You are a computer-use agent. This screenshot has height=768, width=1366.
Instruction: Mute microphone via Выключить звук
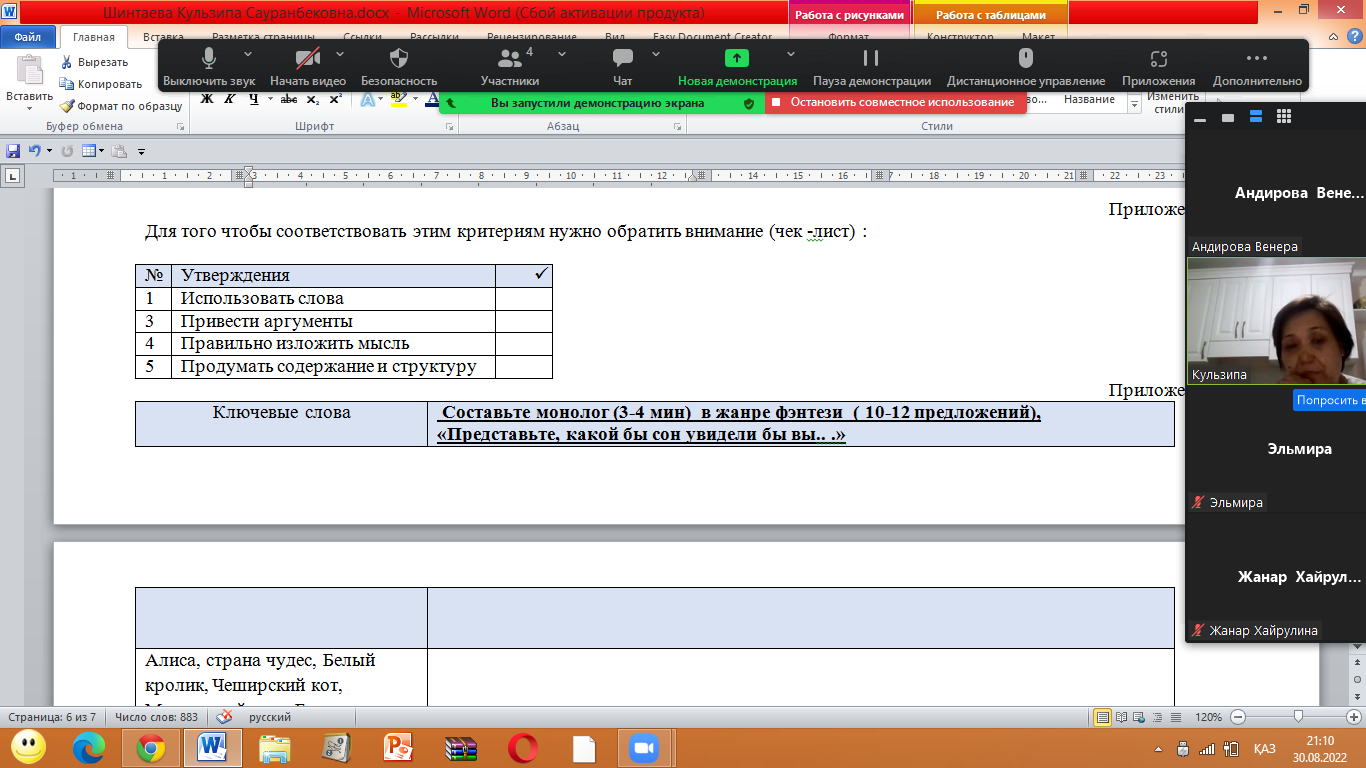pyautogui.click(x=209, y=66)
